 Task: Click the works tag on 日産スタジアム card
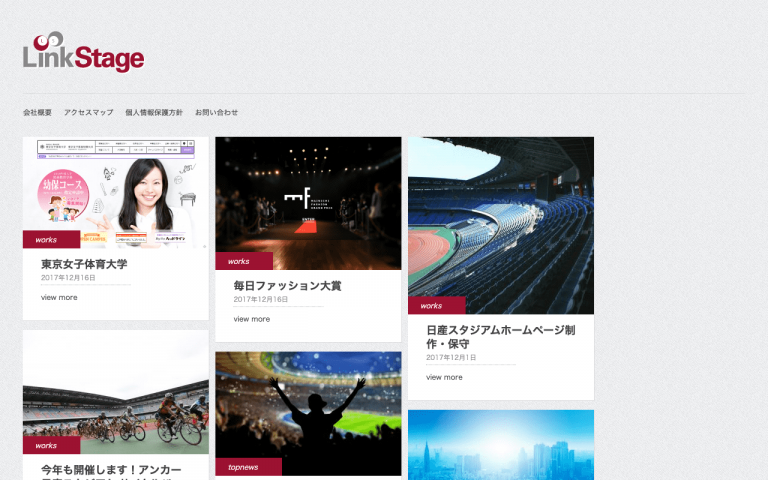pos(436,306)
